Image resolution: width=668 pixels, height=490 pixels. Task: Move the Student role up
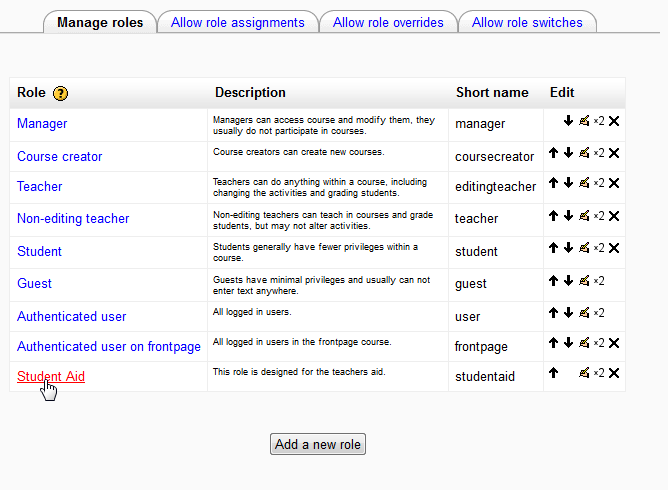553,248
